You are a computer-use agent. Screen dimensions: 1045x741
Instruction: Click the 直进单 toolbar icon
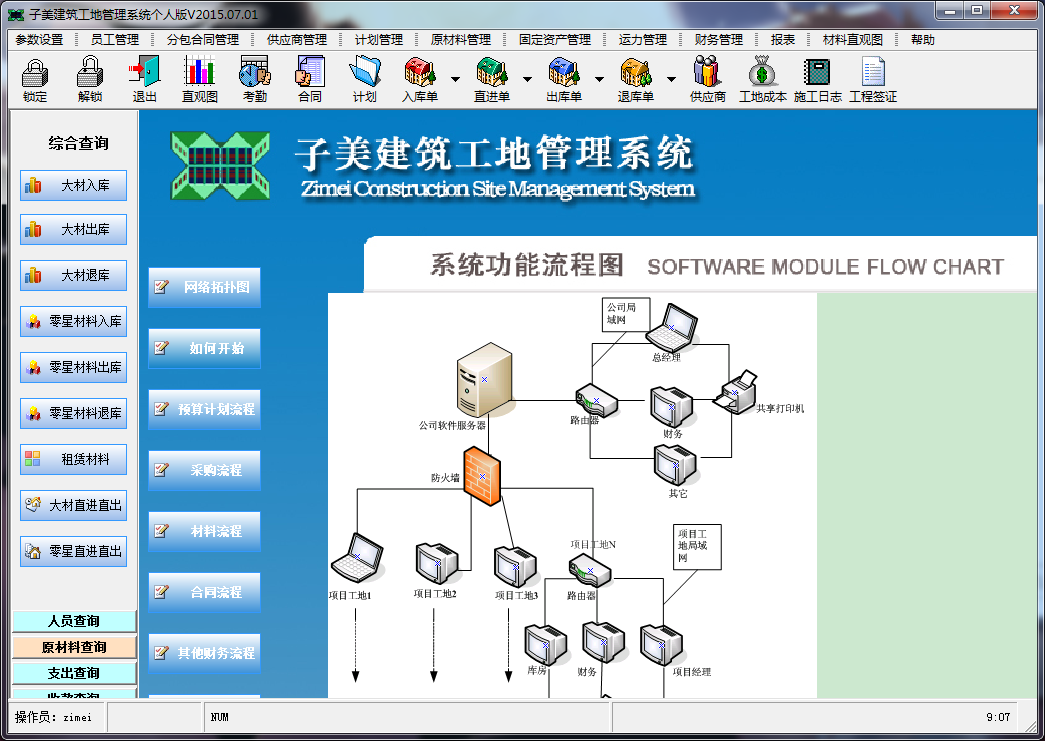492,79
